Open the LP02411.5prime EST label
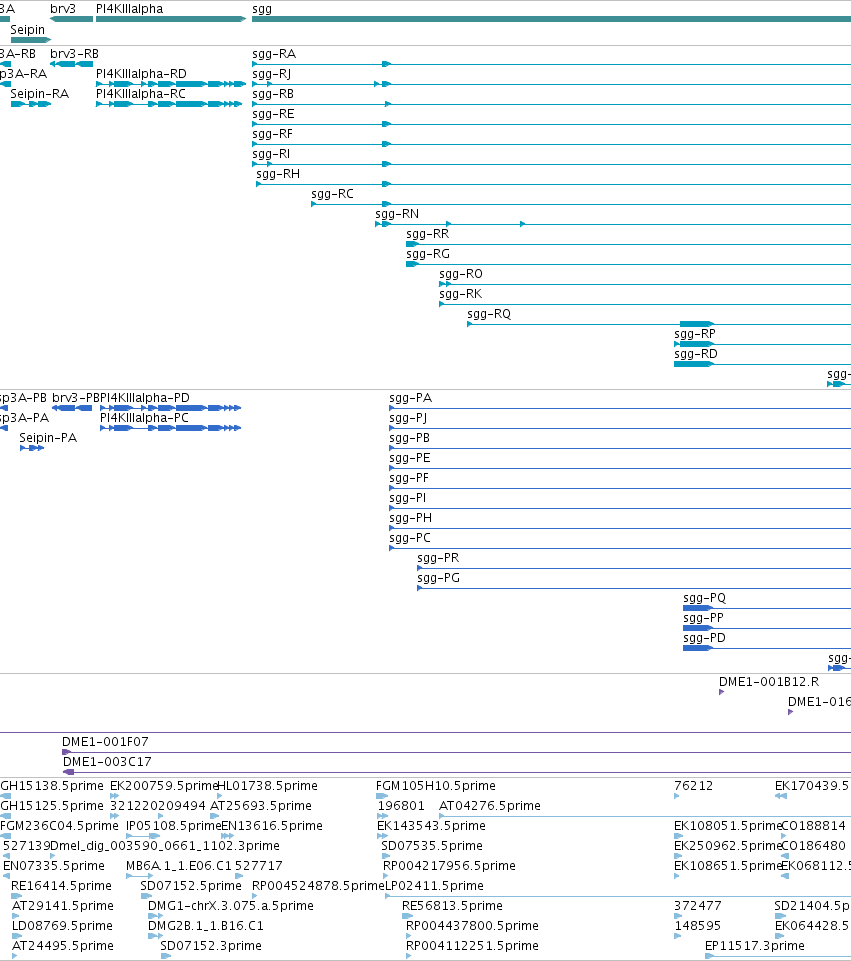851x961 pixels. click(434, 886)
